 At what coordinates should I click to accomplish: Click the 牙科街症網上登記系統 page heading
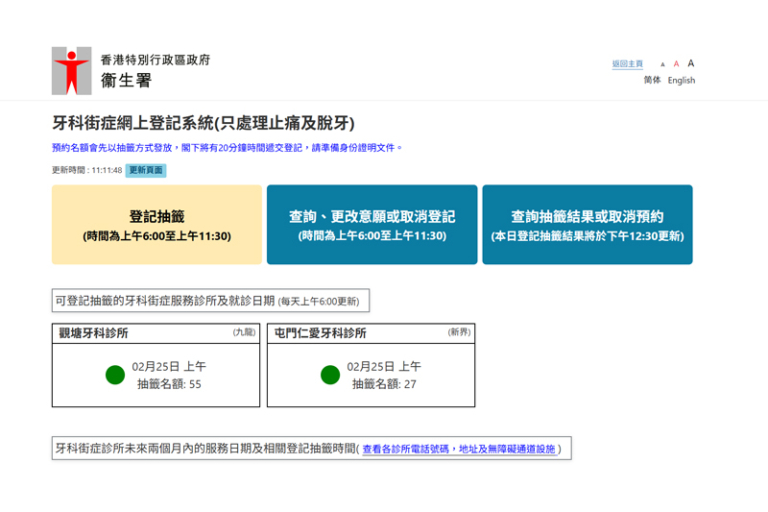[x=203, y=124]
